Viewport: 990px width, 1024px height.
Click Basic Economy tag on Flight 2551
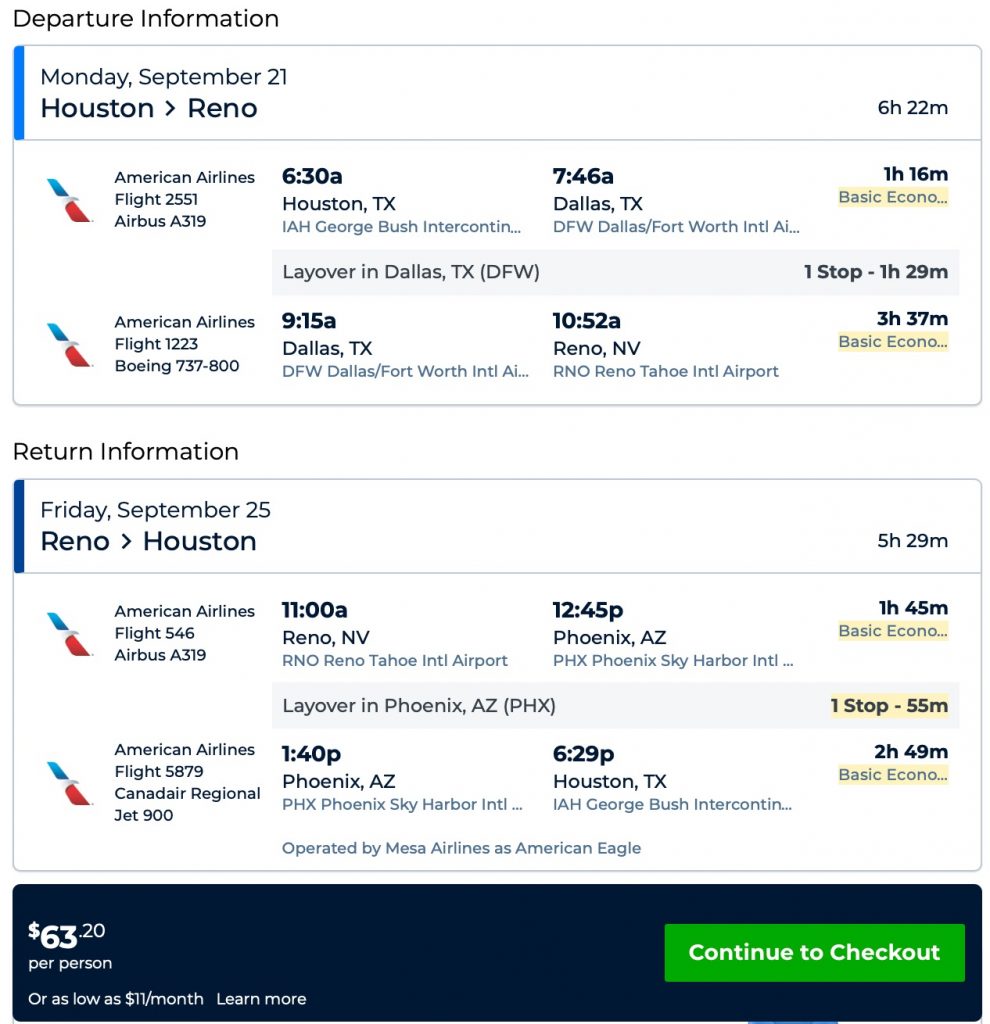click(x=892, y=197)
